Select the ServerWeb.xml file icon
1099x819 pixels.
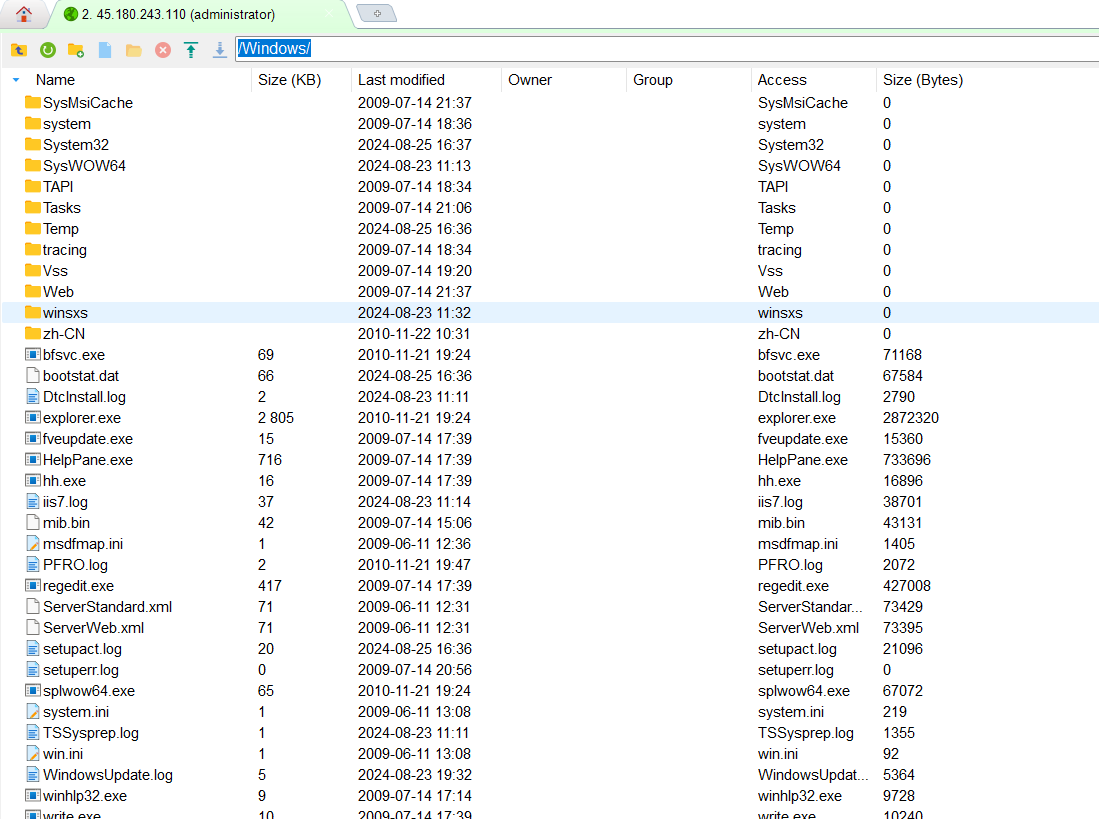click(x=32, y=628)
